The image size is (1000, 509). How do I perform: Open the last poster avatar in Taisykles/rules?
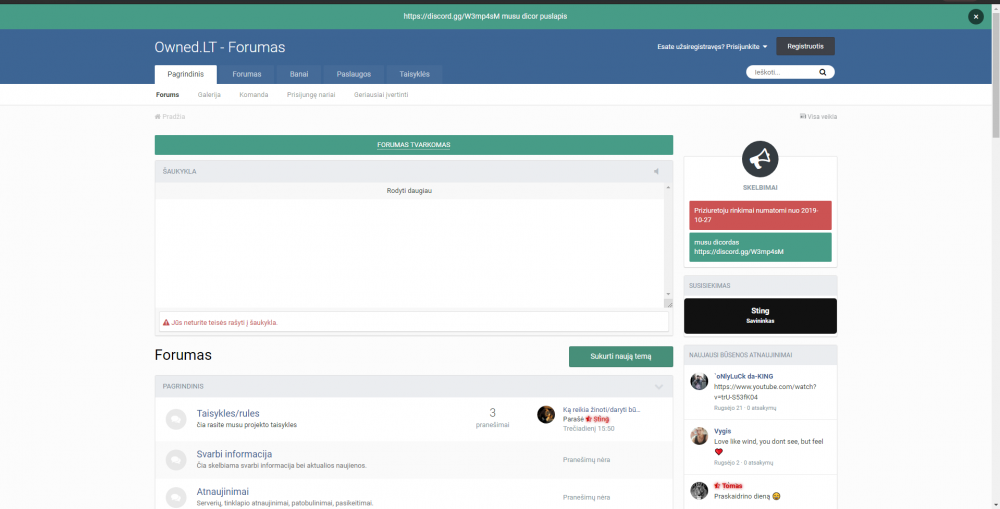(546, 415)
